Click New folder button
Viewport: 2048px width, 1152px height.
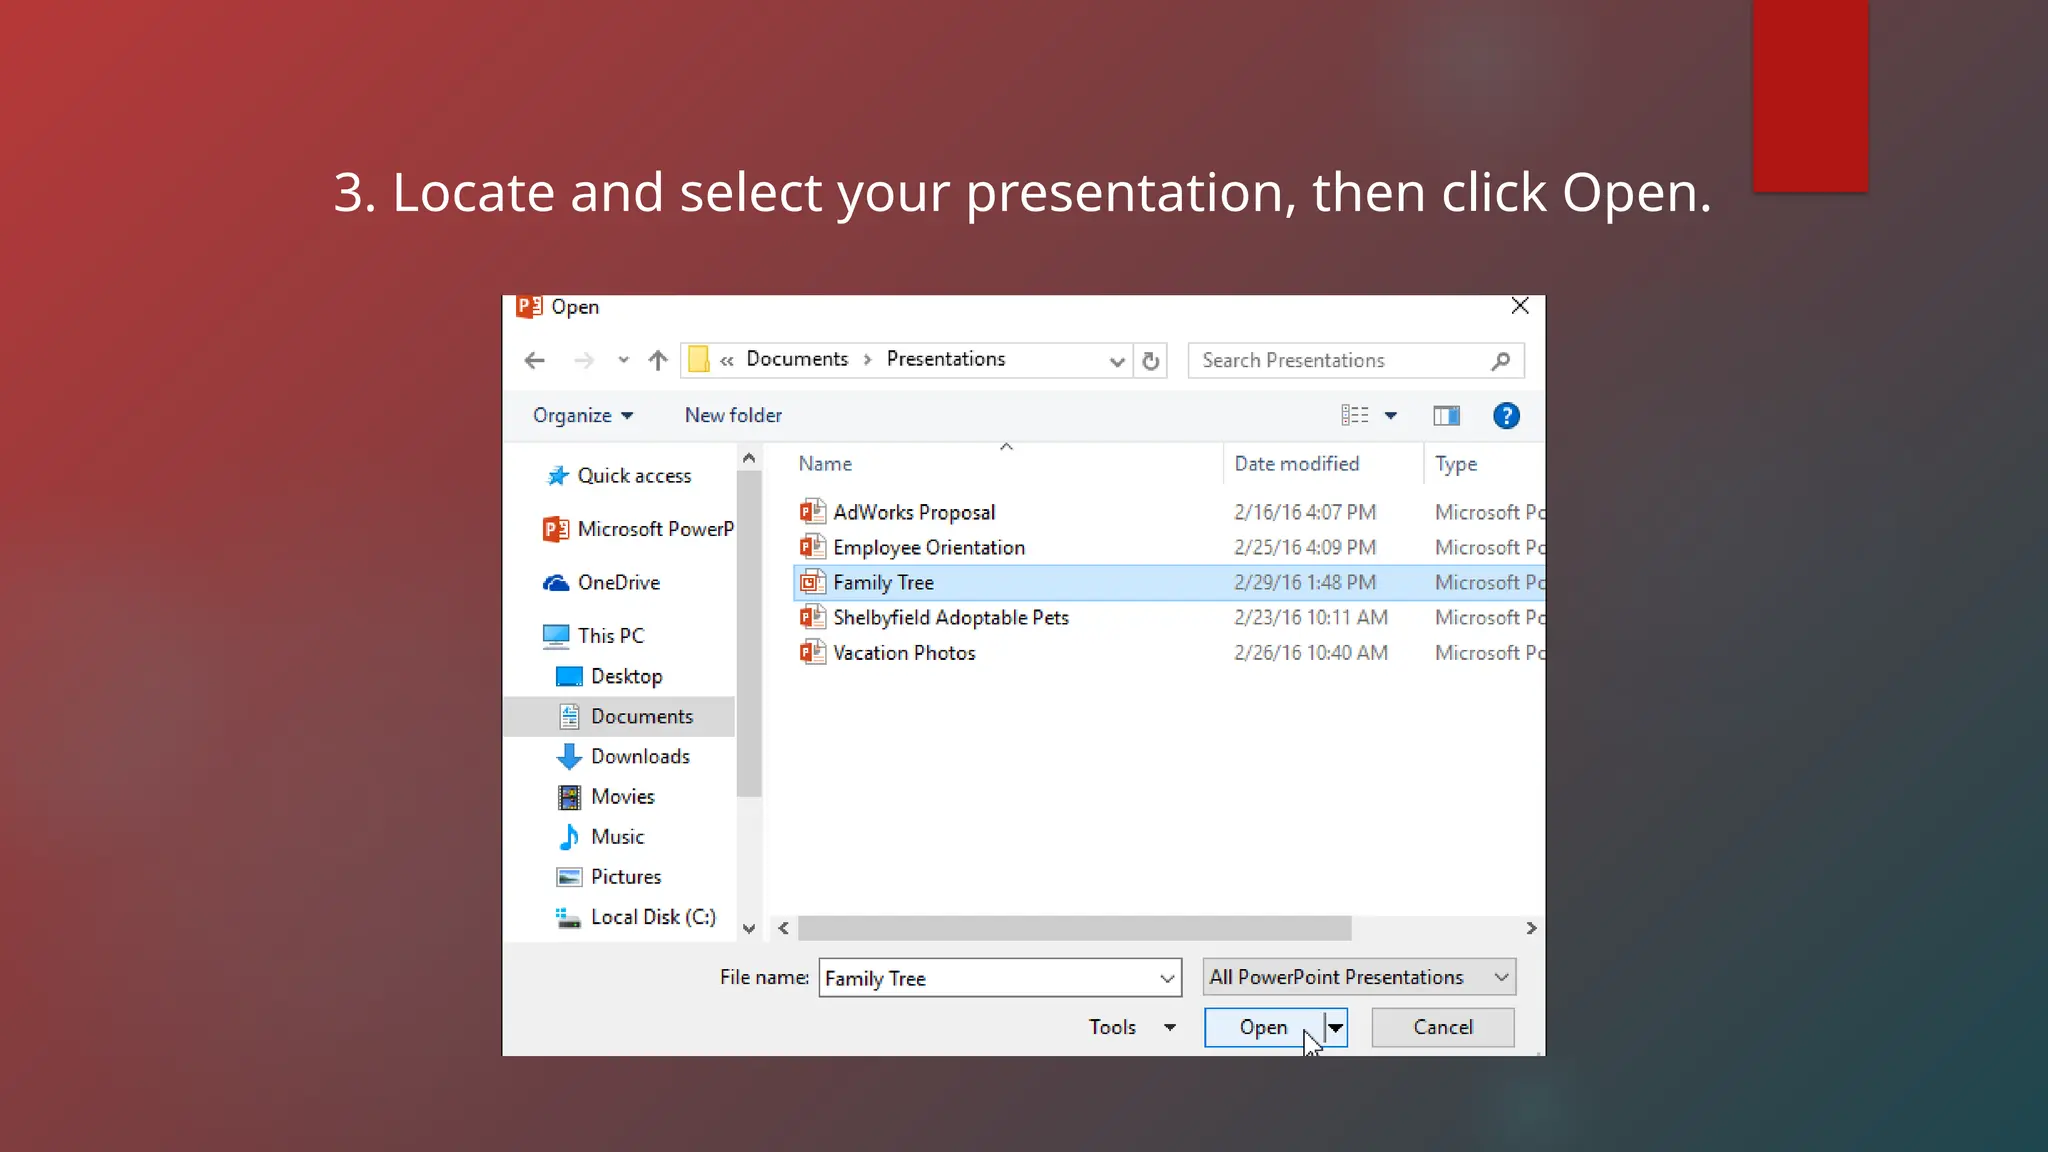[x=733, y=416]
